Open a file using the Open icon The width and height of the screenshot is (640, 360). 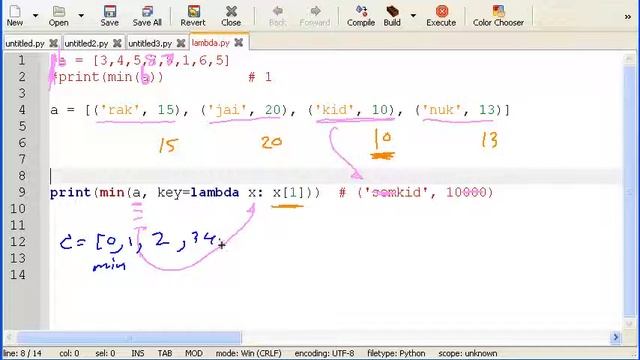59,16
